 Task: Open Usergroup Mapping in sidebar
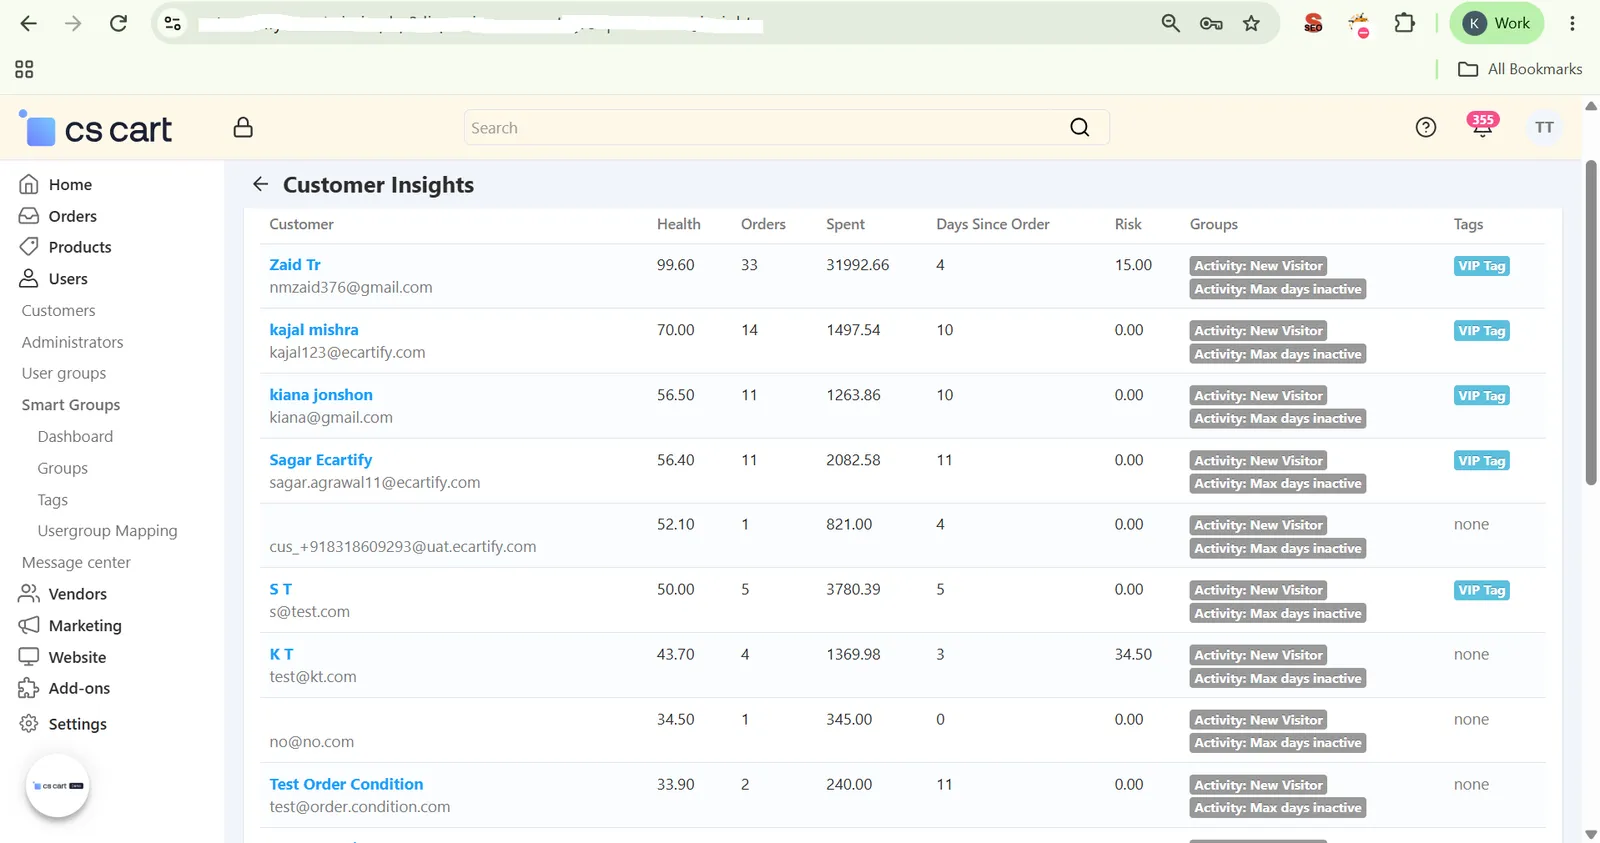click(x=107, y=531)
